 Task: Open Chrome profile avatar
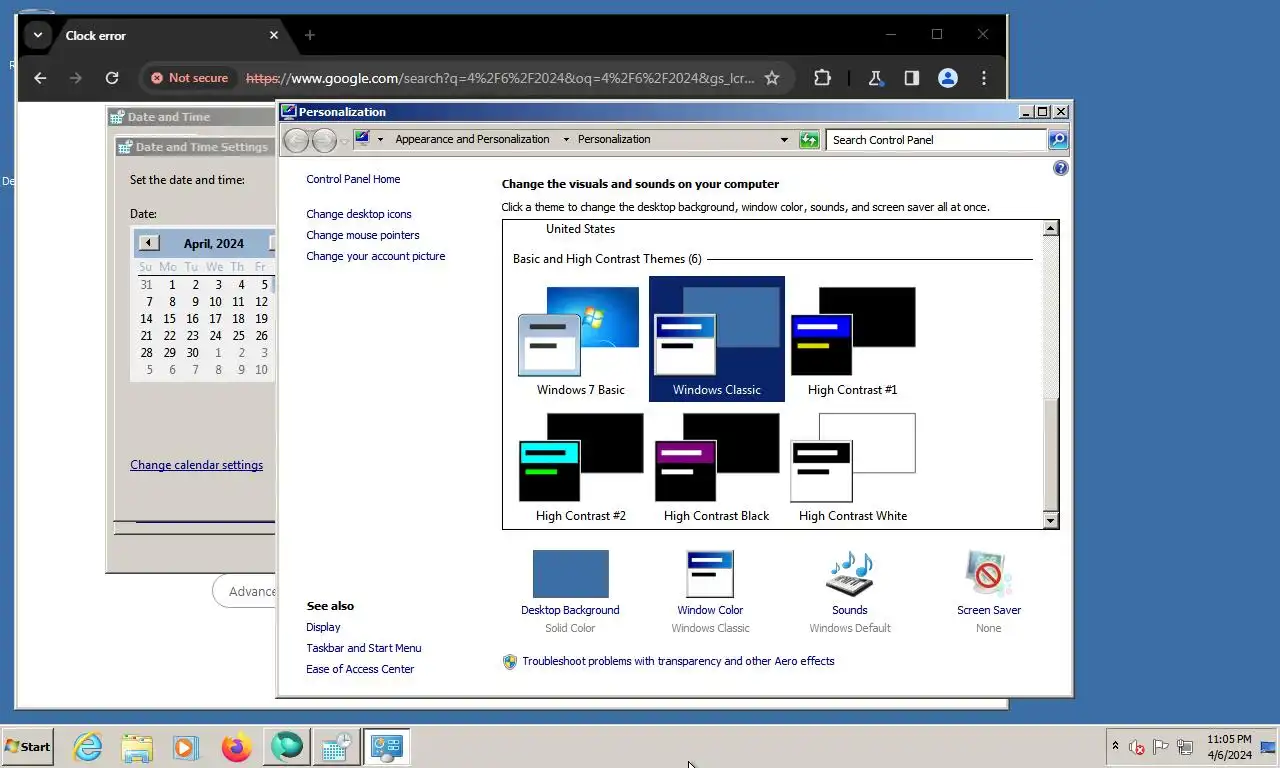click(947, 78)
